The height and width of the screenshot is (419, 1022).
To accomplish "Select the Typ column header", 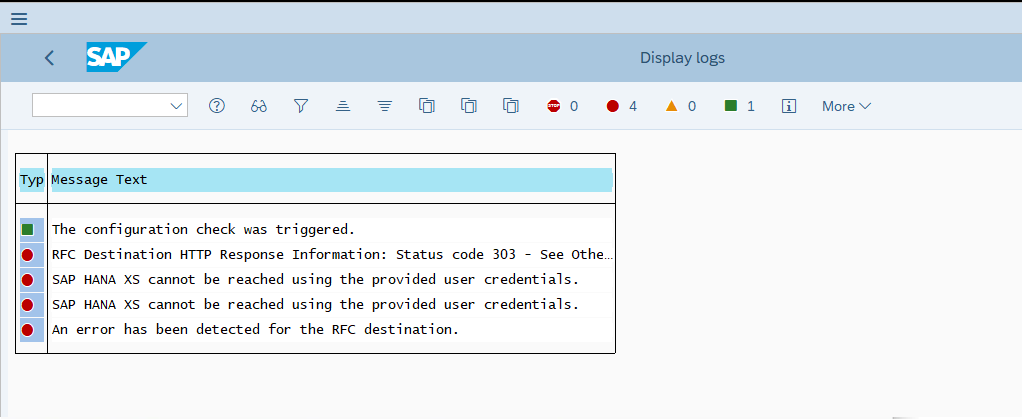I will 32,180.
